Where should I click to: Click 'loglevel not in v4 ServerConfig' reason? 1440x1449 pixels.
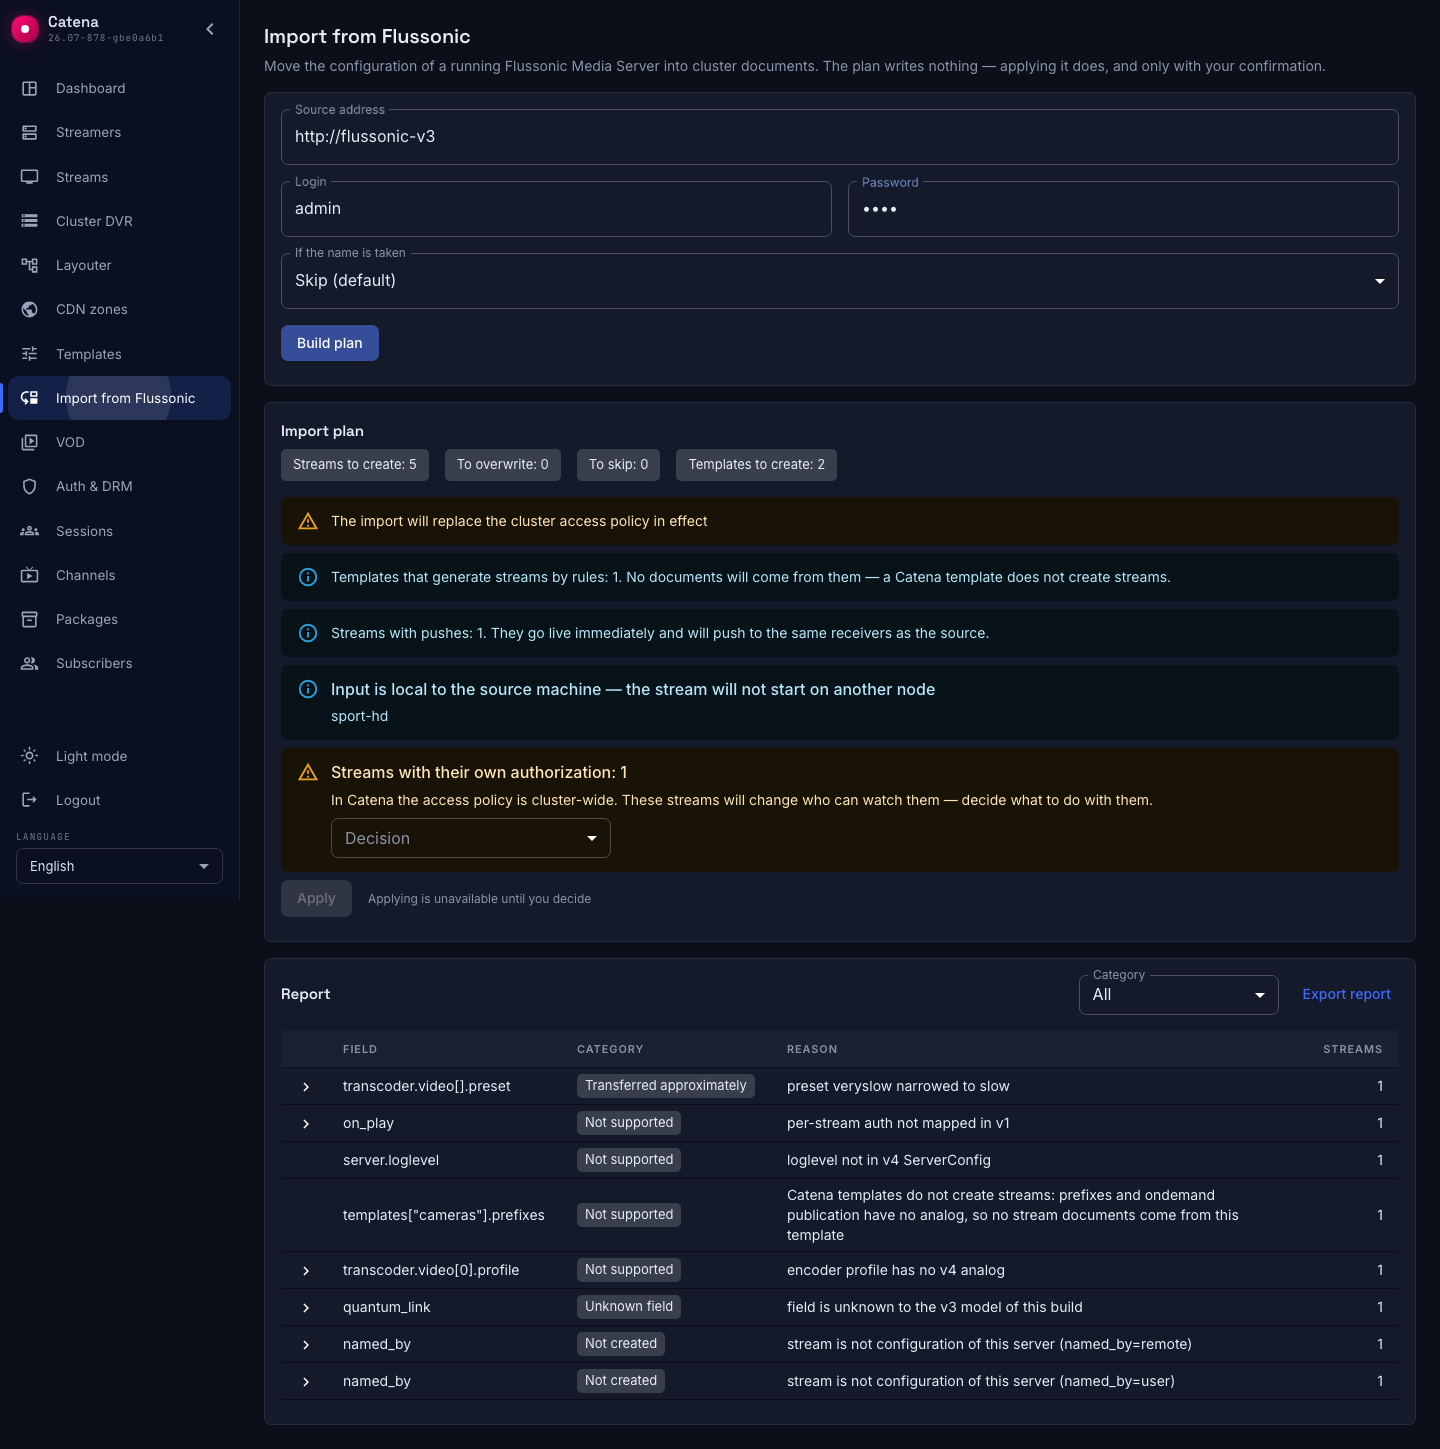(889, 1160)
